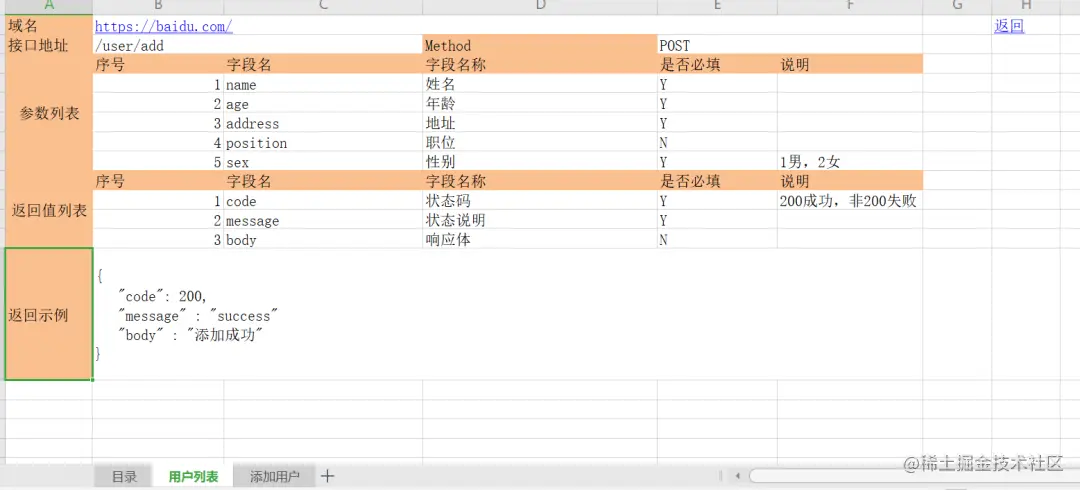Viewport: 1080px width, 490px height.
Task: Select the message field cell
Action: [x=323, y=220]
